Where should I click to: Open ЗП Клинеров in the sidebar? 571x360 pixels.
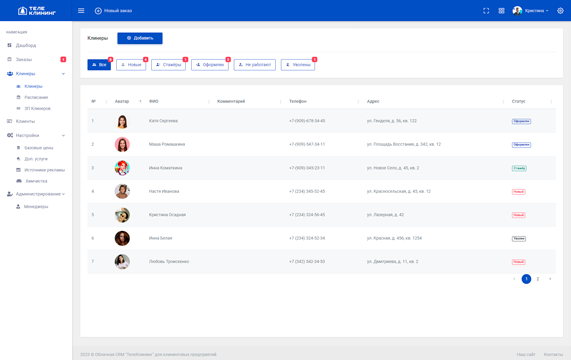[37, 108]
